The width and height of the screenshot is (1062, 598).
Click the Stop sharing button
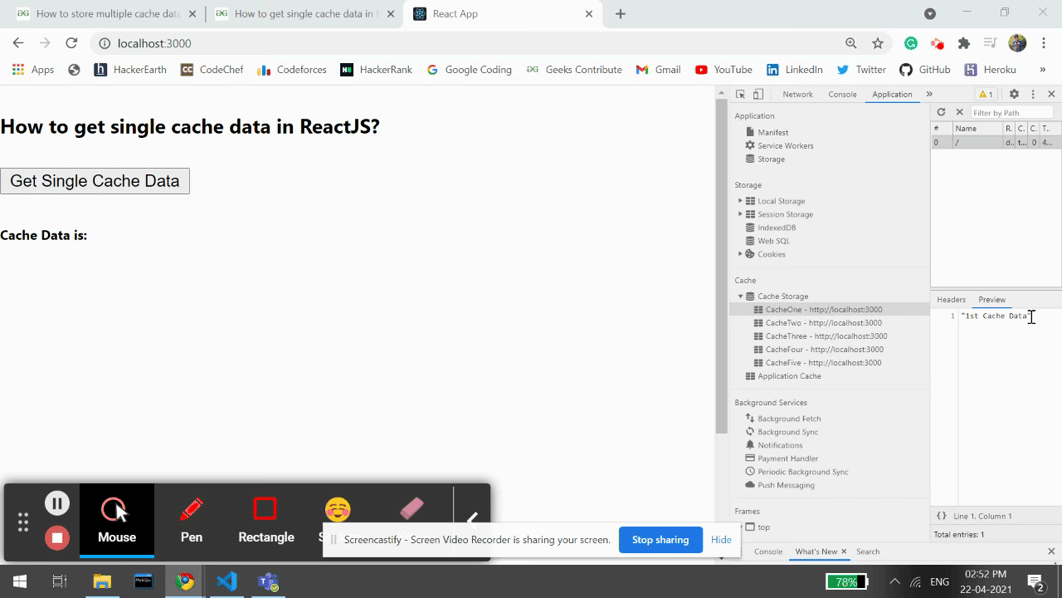660,540
